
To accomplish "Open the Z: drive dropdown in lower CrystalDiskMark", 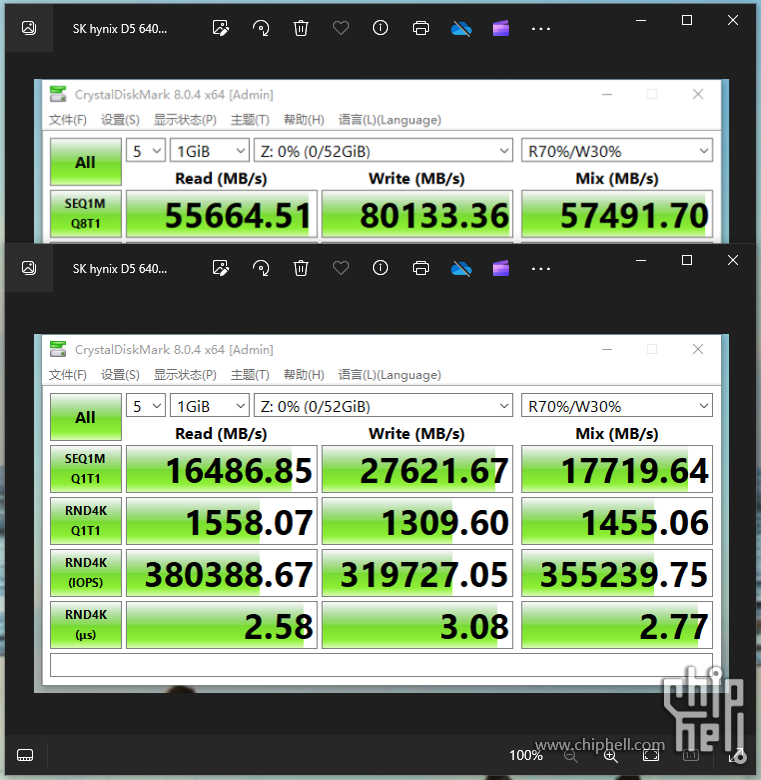I will click(383, 406).
